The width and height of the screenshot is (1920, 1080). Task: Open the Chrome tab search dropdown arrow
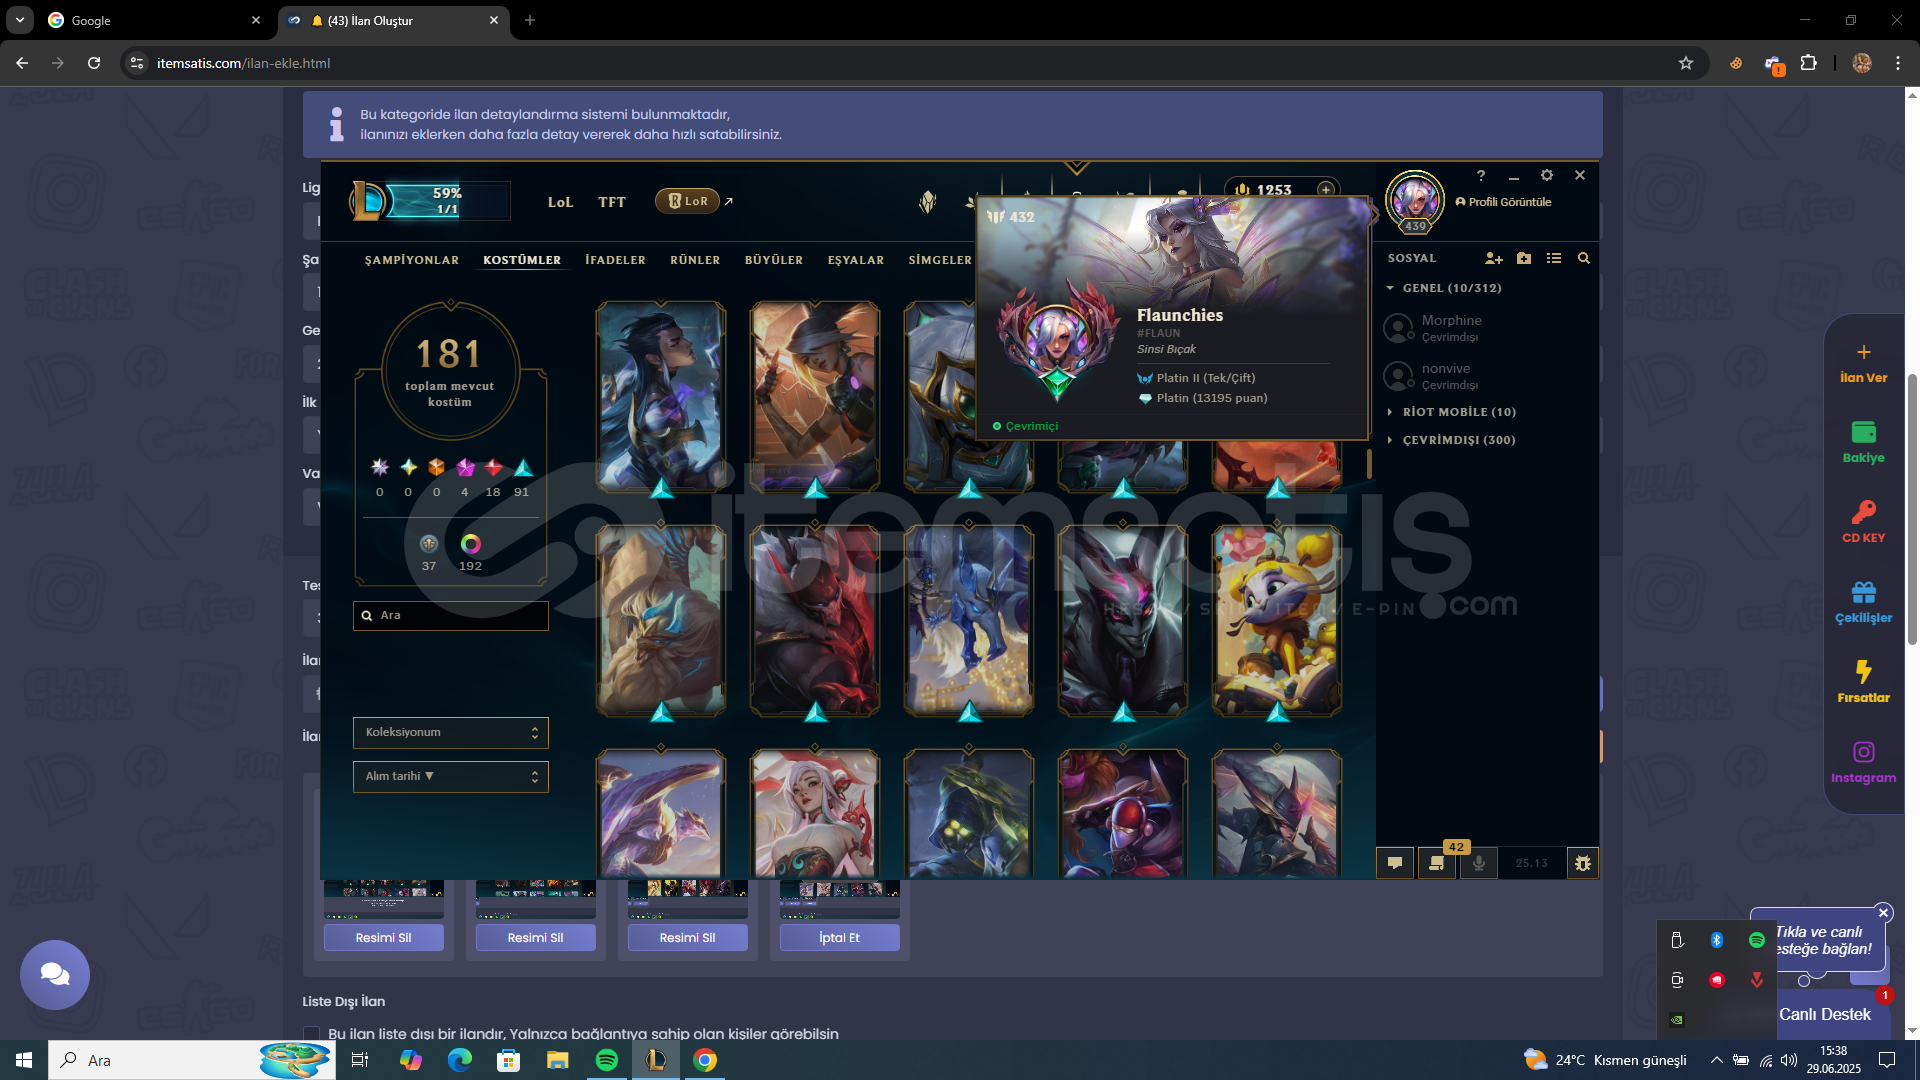pyautogui.click(x=20, y=20)
